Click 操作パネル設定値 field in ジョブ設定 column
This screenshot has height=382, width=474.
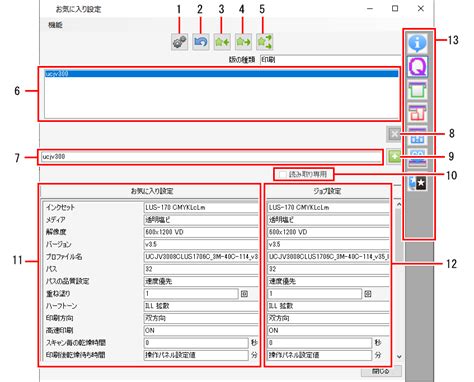tap(319, 355)
